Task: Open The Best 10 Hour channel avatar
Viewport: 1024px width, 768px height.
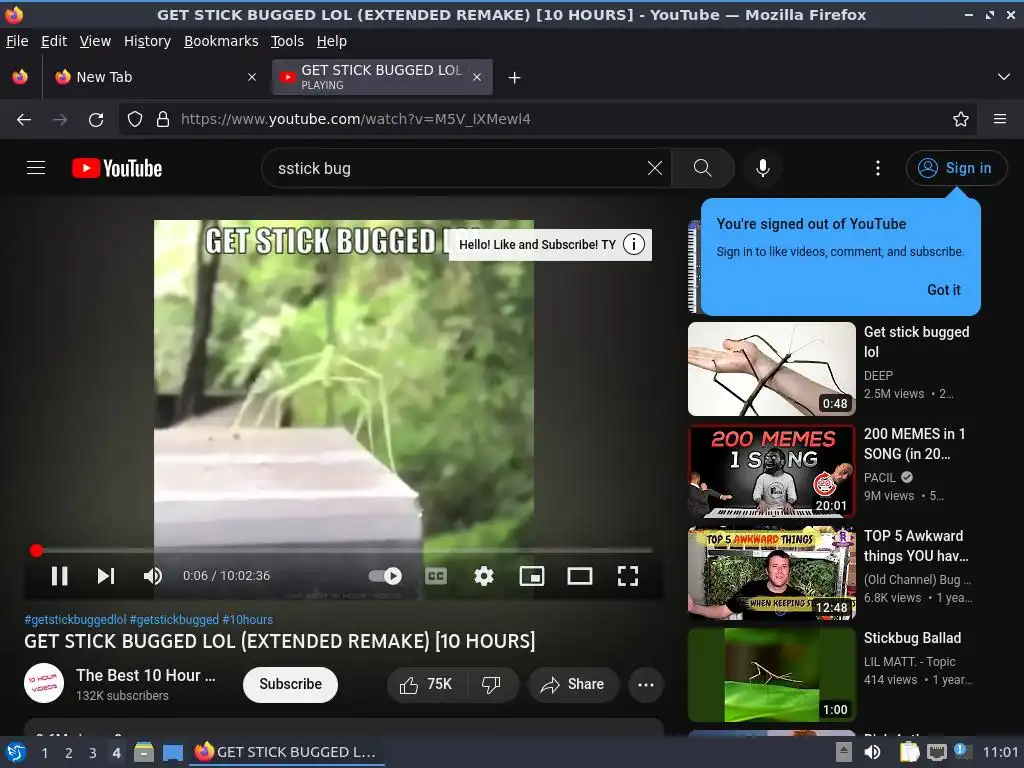Action: 44,684
